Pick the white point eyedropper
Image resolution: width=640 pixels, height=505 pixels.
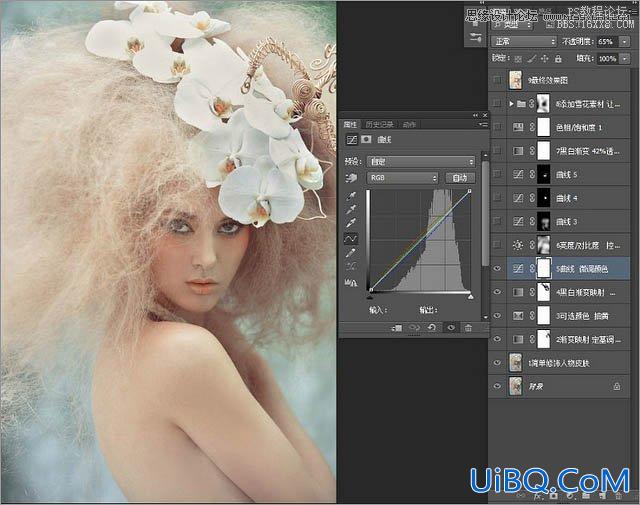tap(351, 223)
